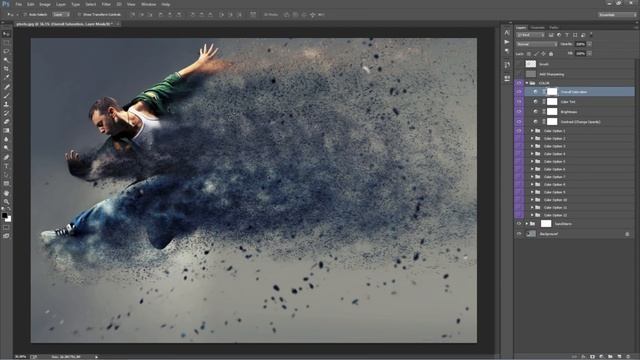Click the background color swatch
640x360 pixels.
click(8, 219)
